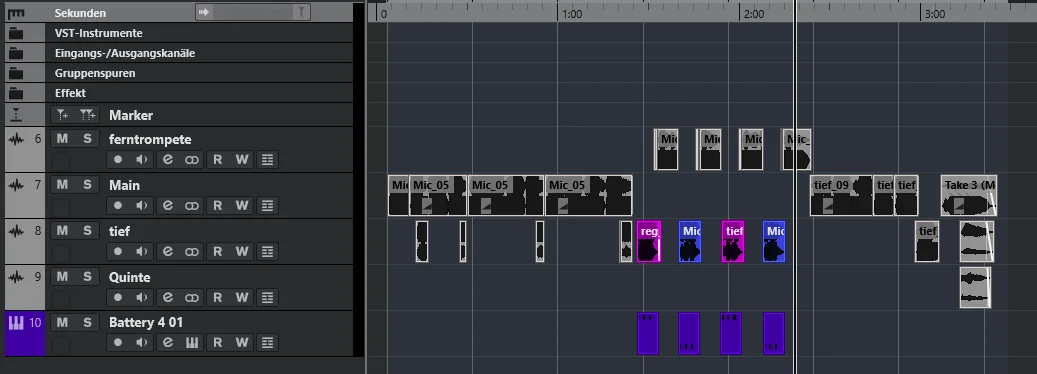Viewport: 1037px width, 374px height.
Task: Click 1:00 position on time ruler
Action: pyautogui.click(x=571, y=14)
